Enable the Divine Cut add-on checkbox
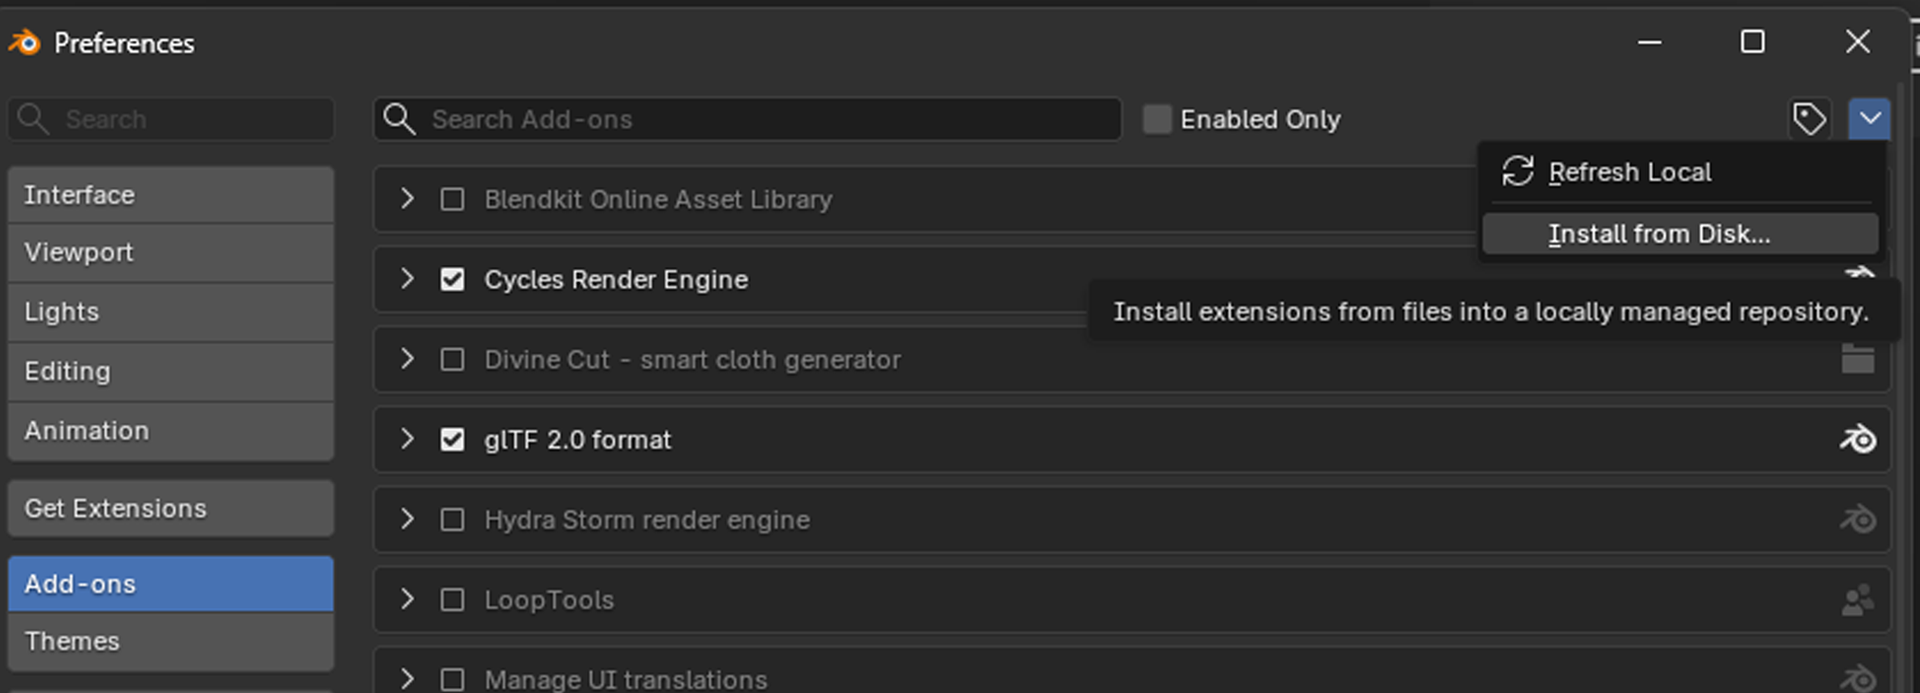This screenshot has height=693, width=1920. click(x=452, y=359)
